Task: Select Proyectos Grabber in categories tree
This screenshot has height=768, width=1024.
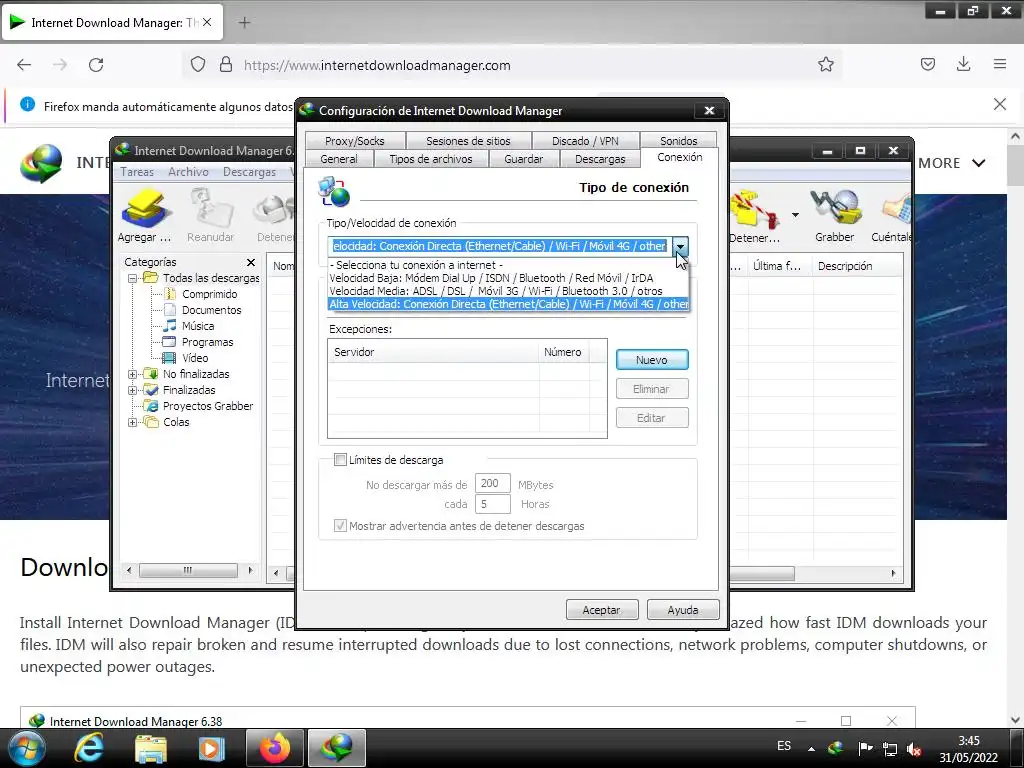Action: coord(208,406)
